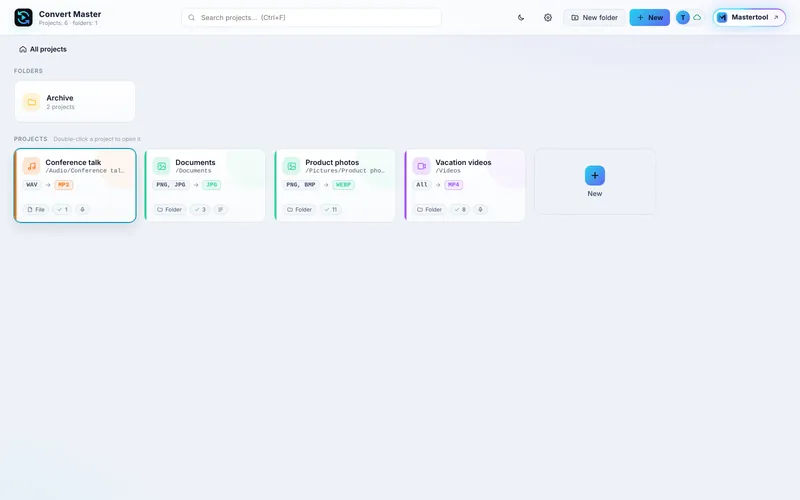
Task: Click the check count 3 chip
Action: tap(200, 209)
